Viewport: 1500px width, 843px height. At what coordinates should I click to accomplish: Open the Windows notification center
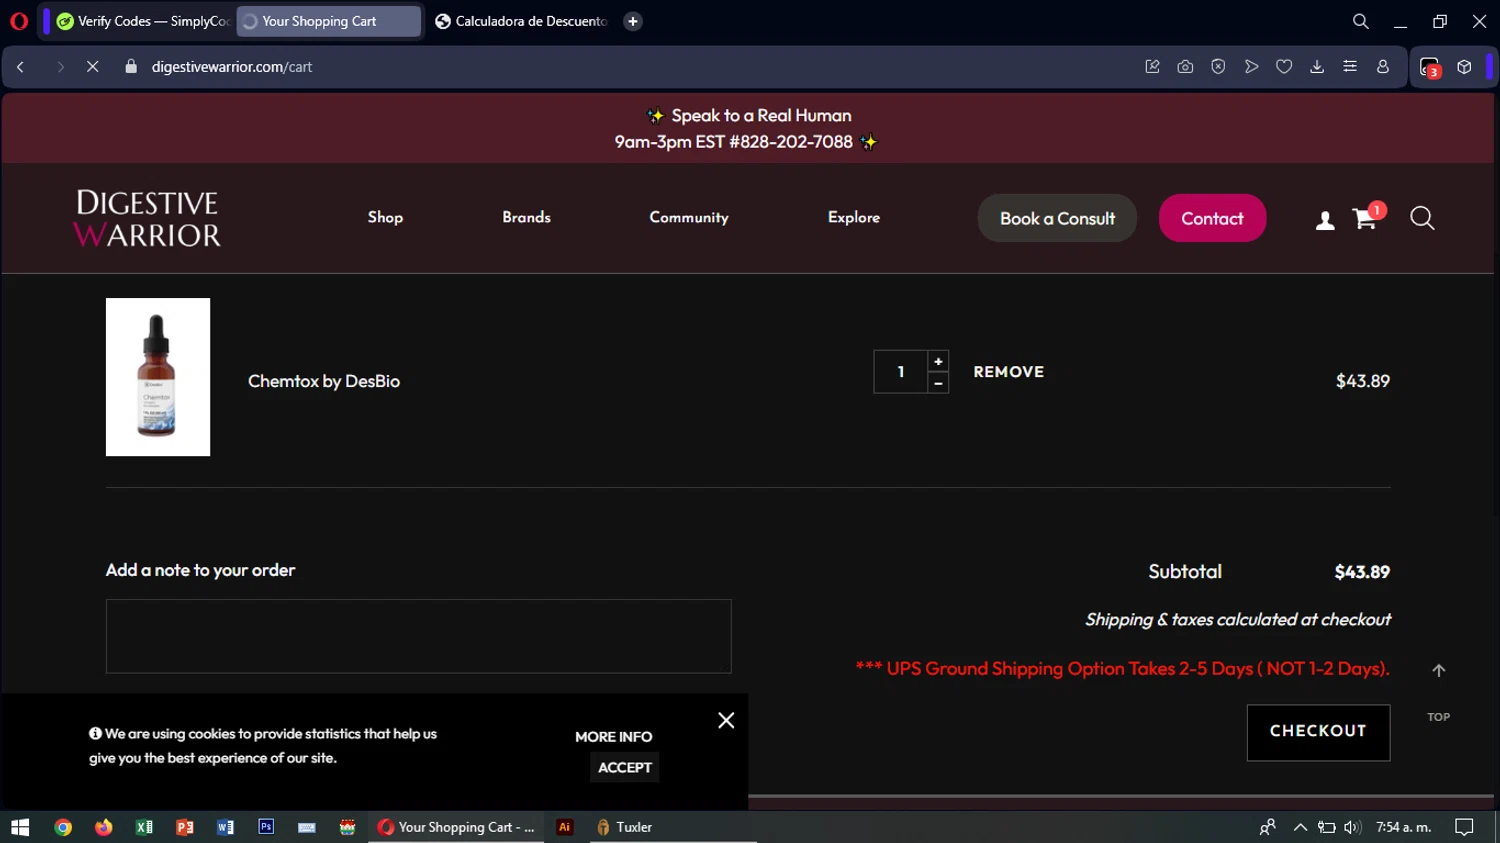pyautogui.click(x=1465, y=827)
